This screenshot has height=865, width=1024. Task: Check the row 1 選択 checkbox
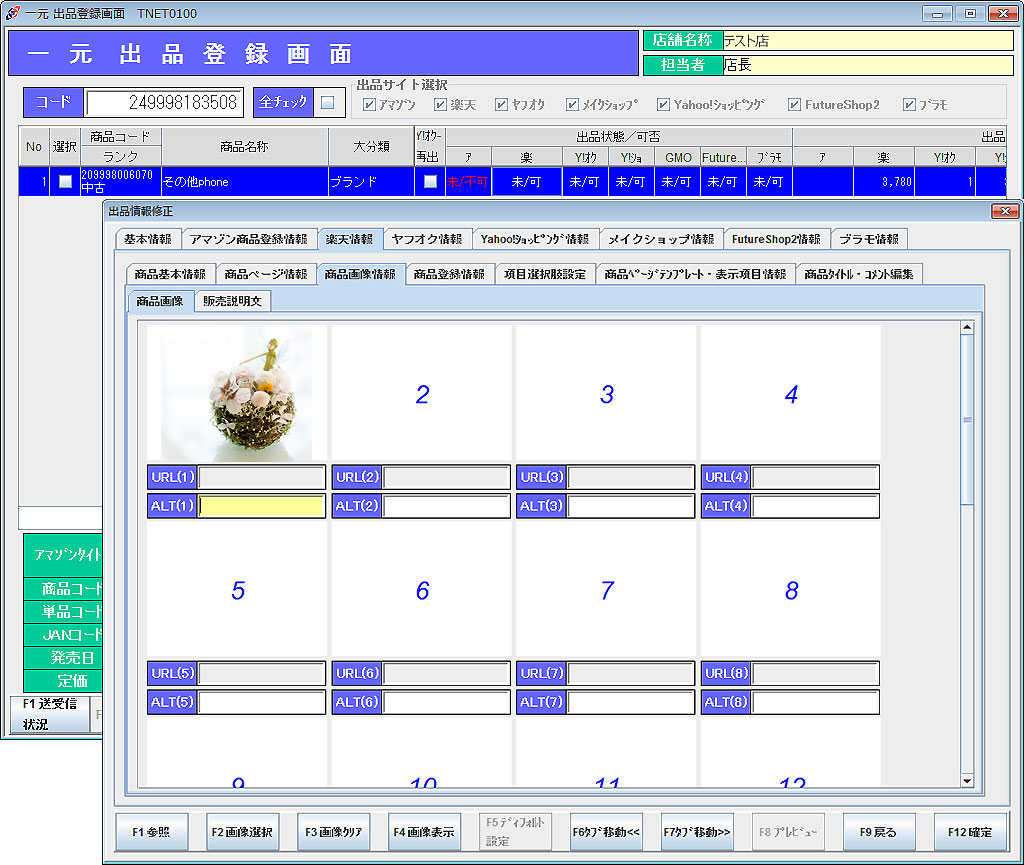tap(65, 181)
